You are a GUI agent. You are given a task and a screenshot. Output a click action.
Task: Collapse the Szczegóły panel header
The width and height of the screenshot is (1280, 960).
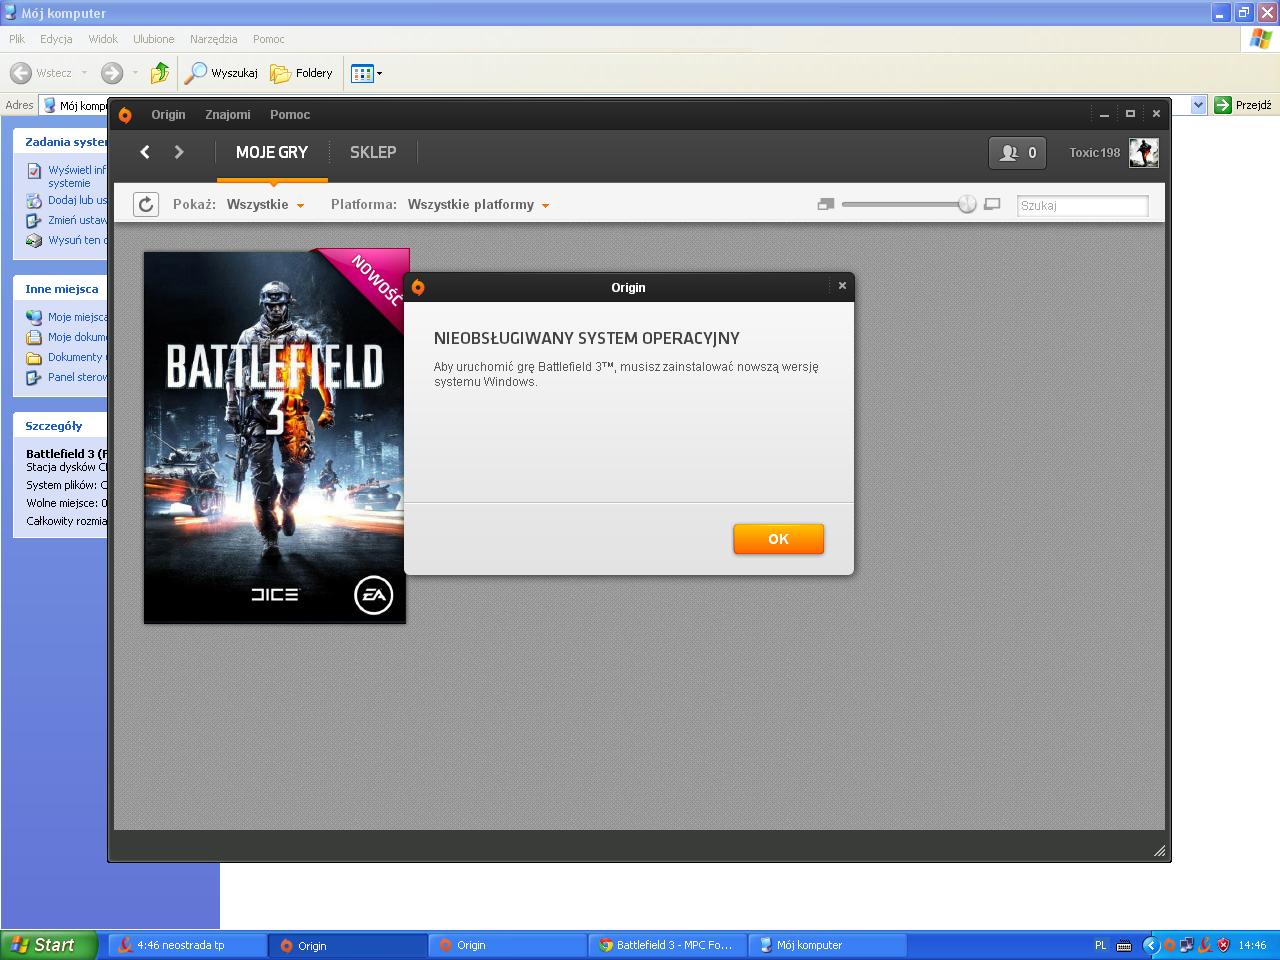pyautogui.click(x=60, y=426)
